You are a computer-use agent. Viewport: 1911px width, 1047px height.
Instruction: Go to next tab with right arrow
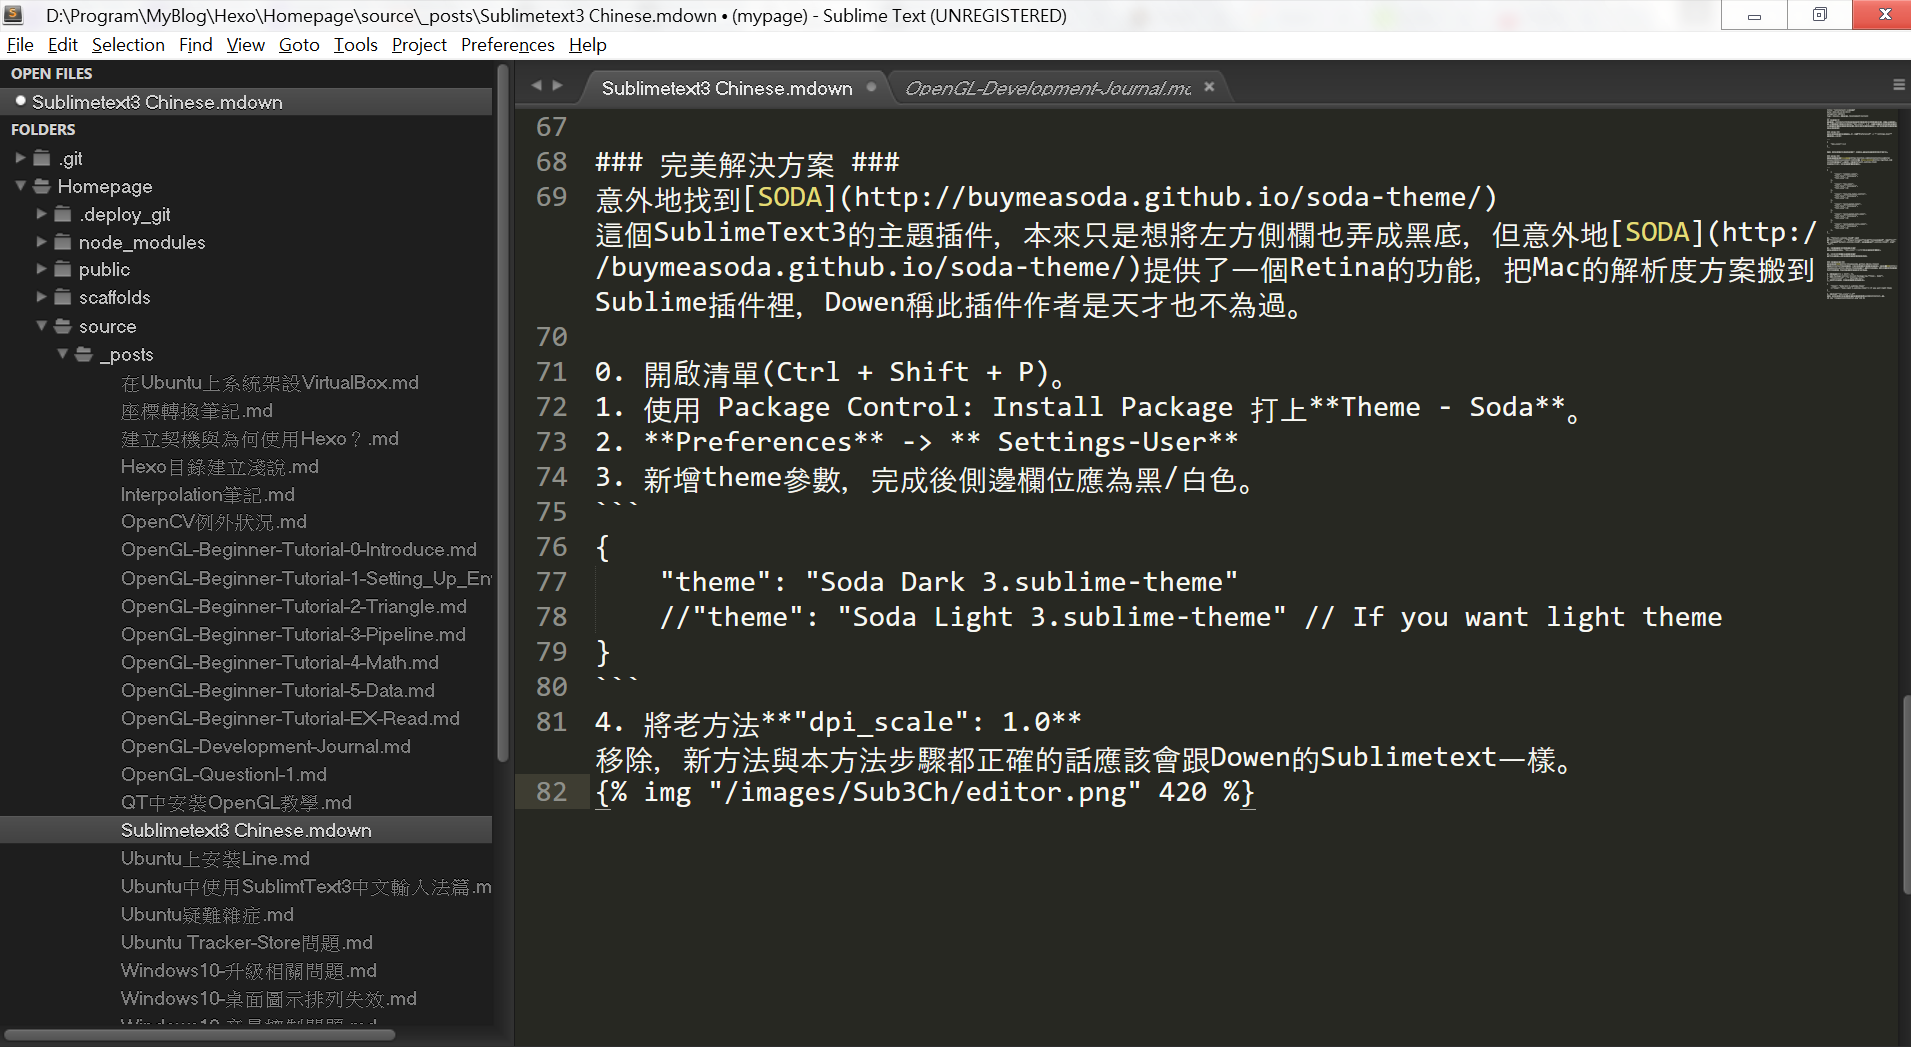pos(557,86)
